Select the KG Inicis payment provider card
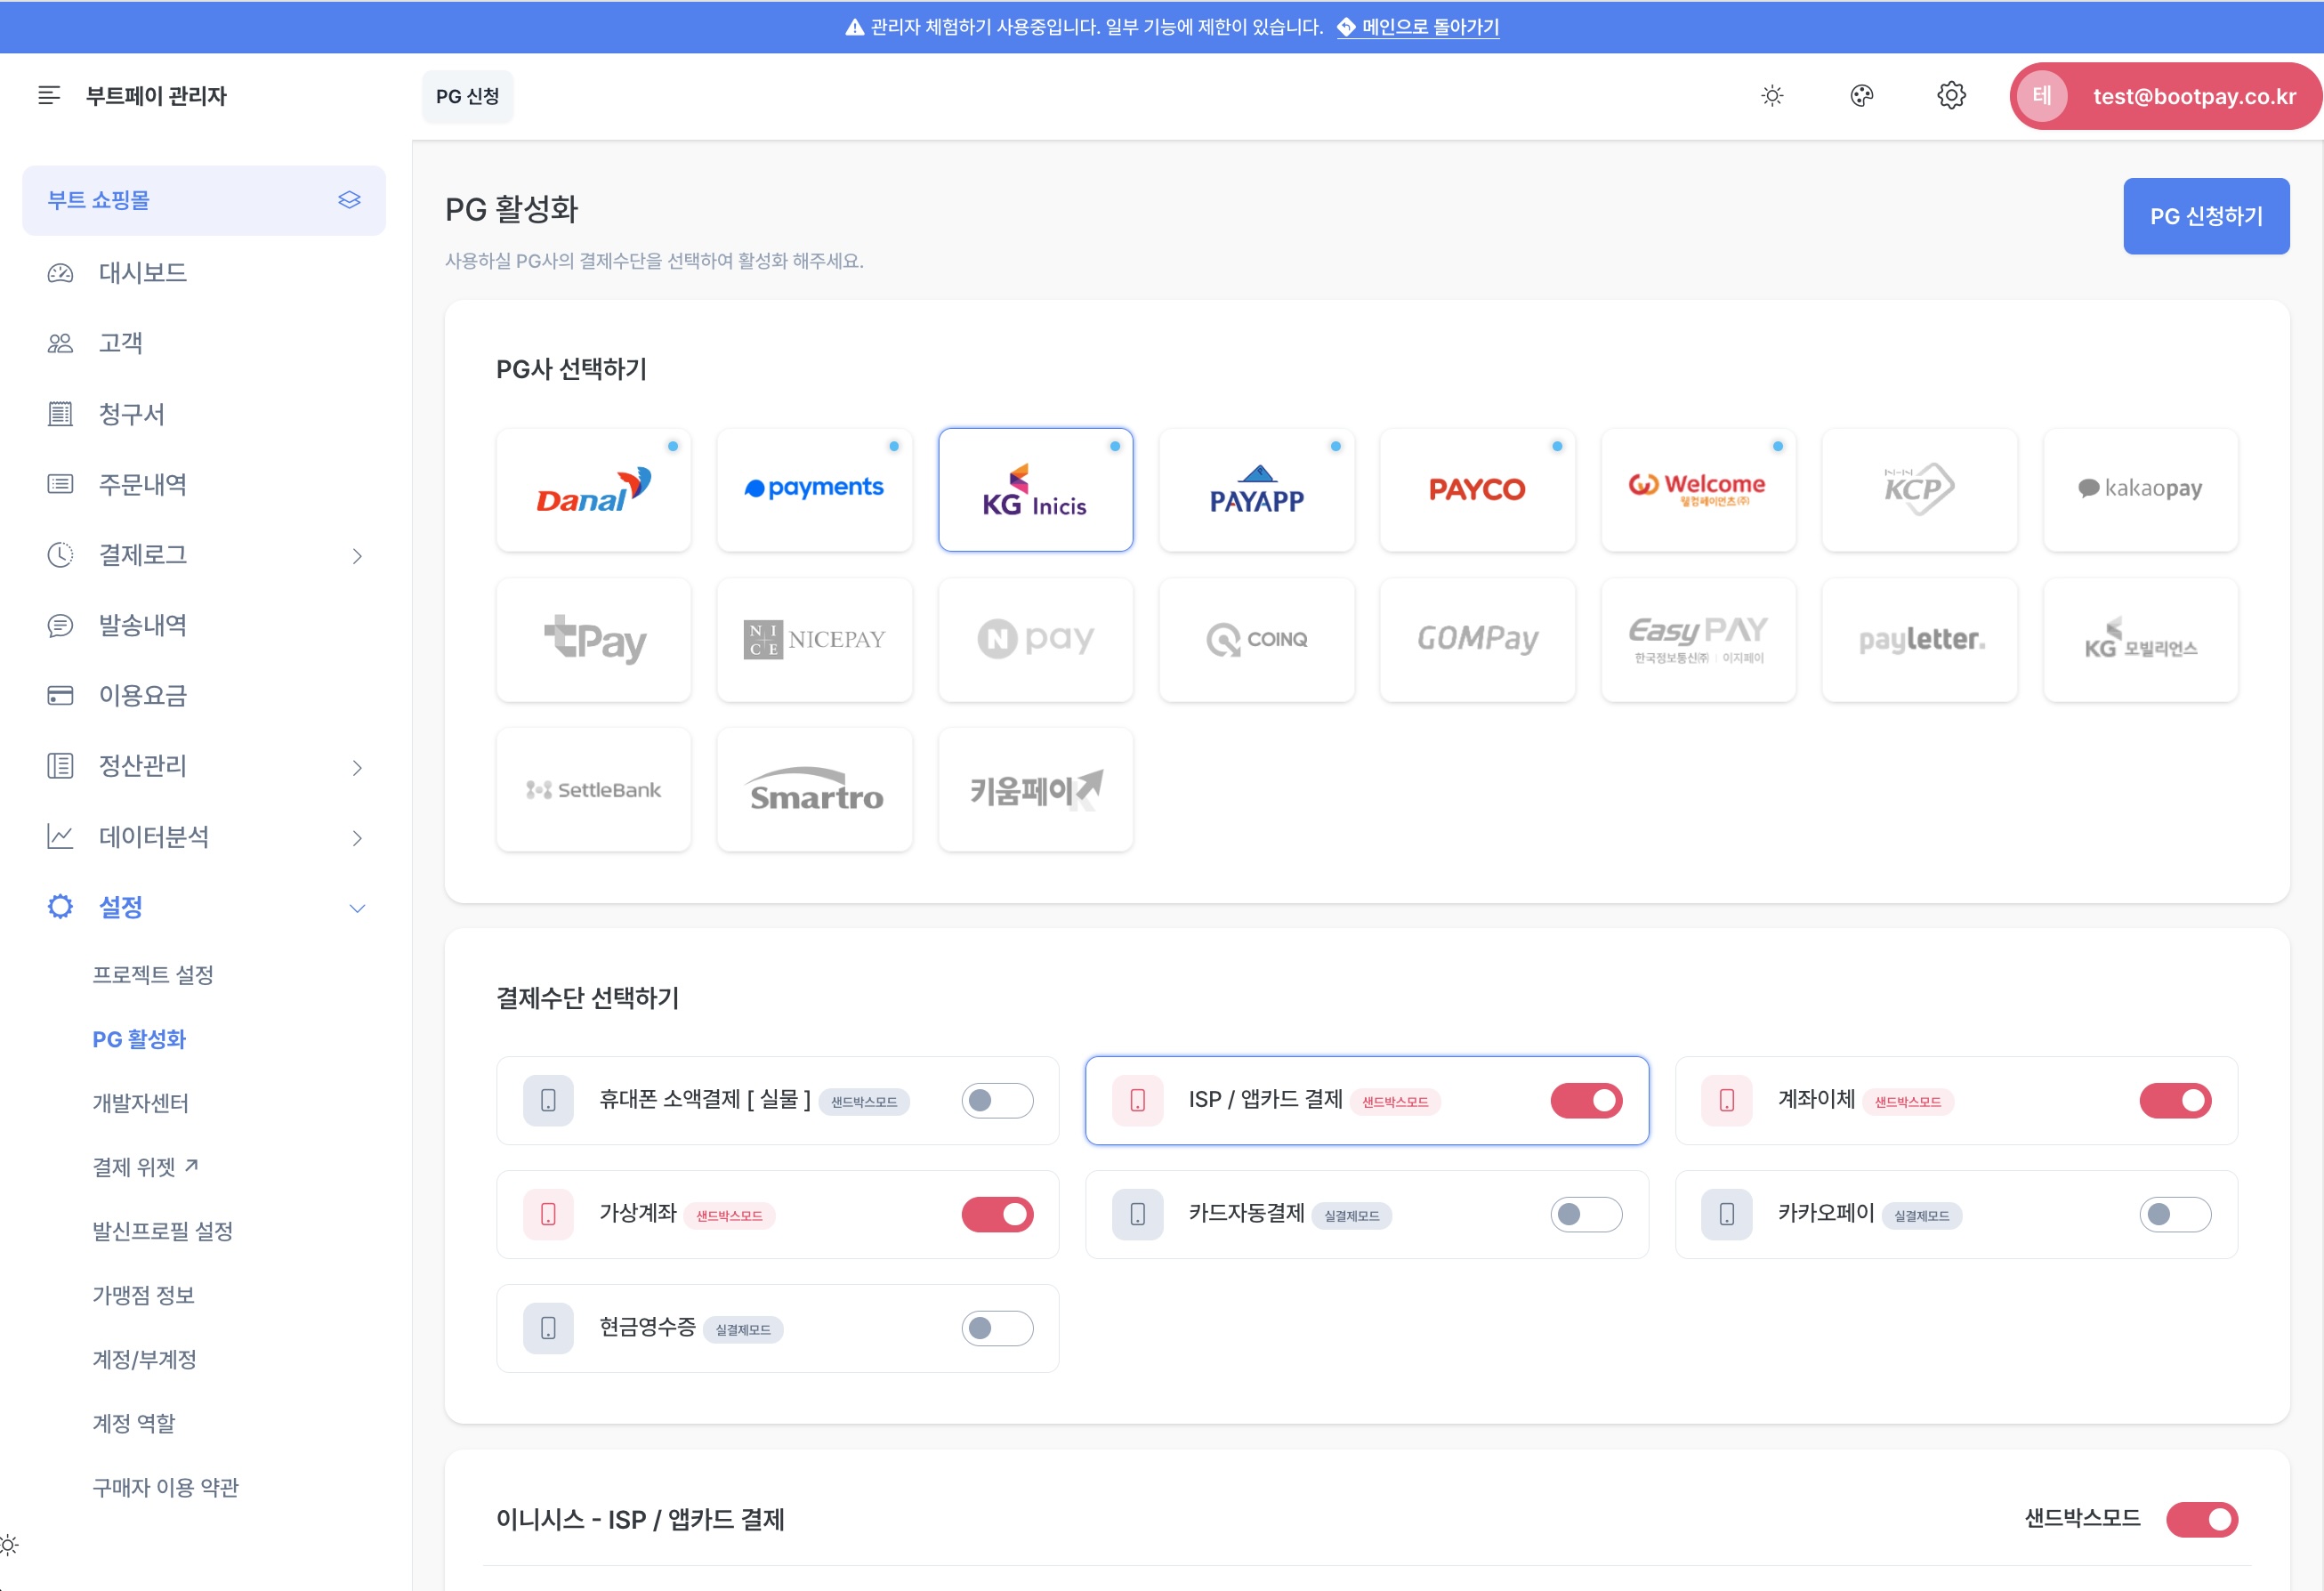2324x1591 pixels. click(1035, 489)
